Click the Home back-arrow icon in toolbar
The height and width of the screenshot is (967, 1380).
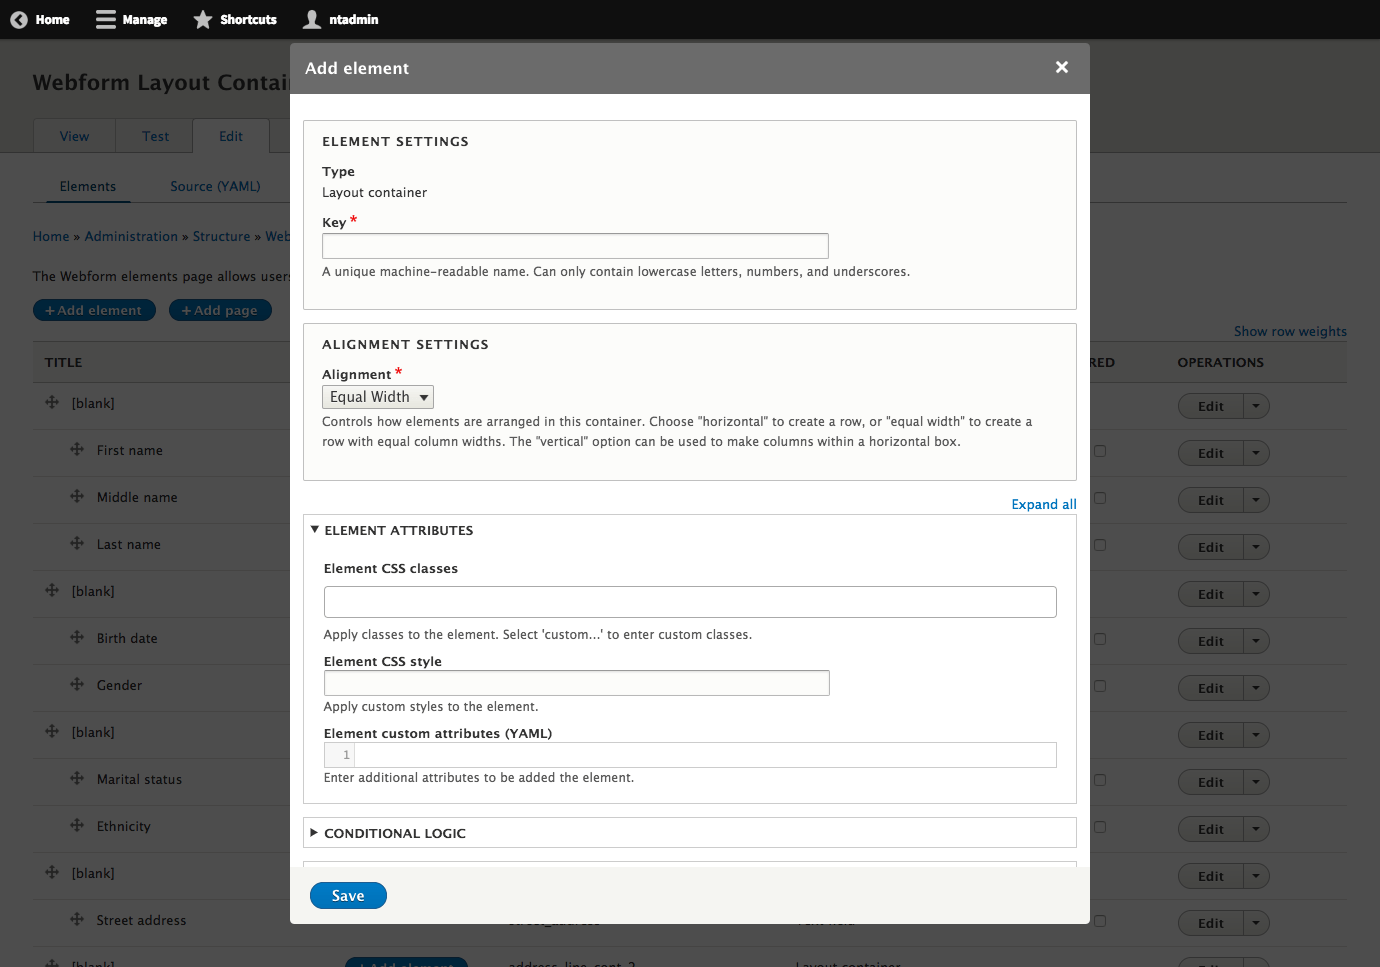19,20
